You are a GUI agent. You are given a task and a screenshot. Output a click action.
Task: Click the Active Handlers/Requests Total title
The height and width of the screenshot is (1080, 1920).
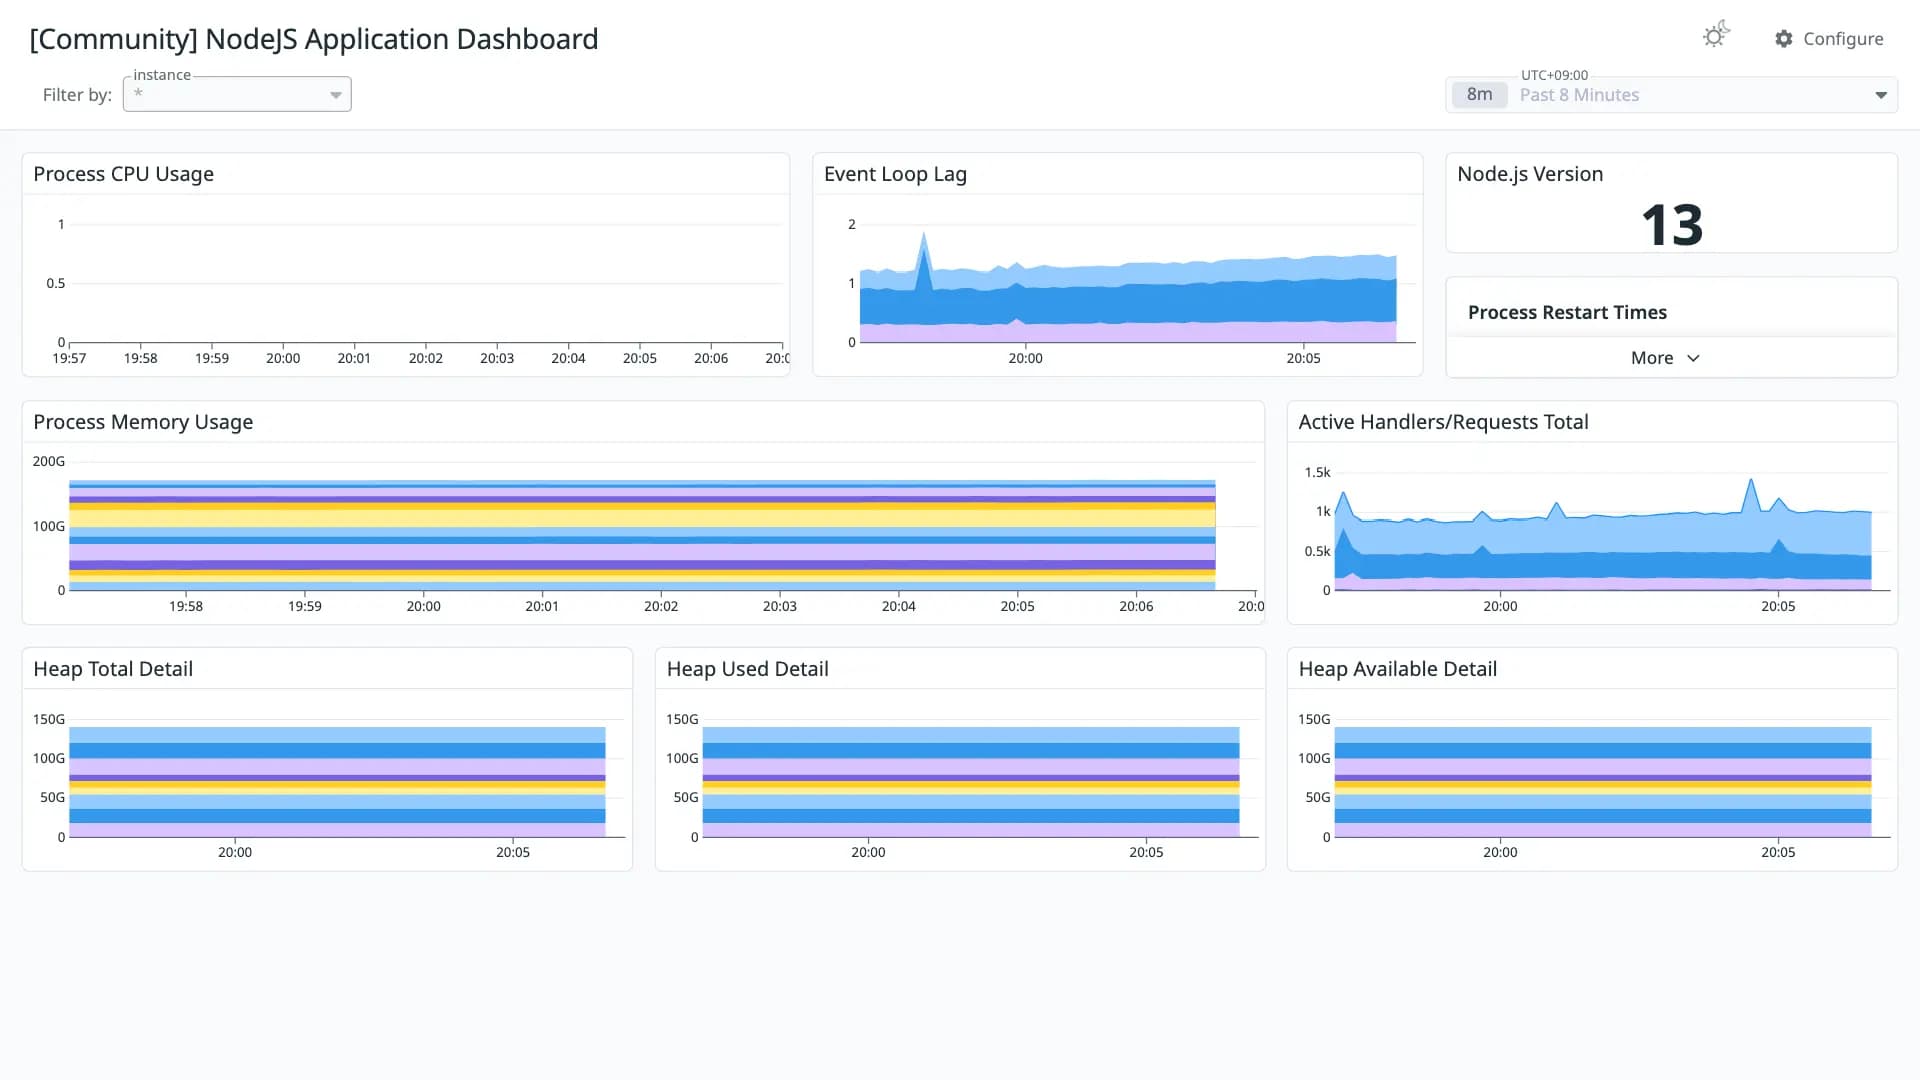1443,422
